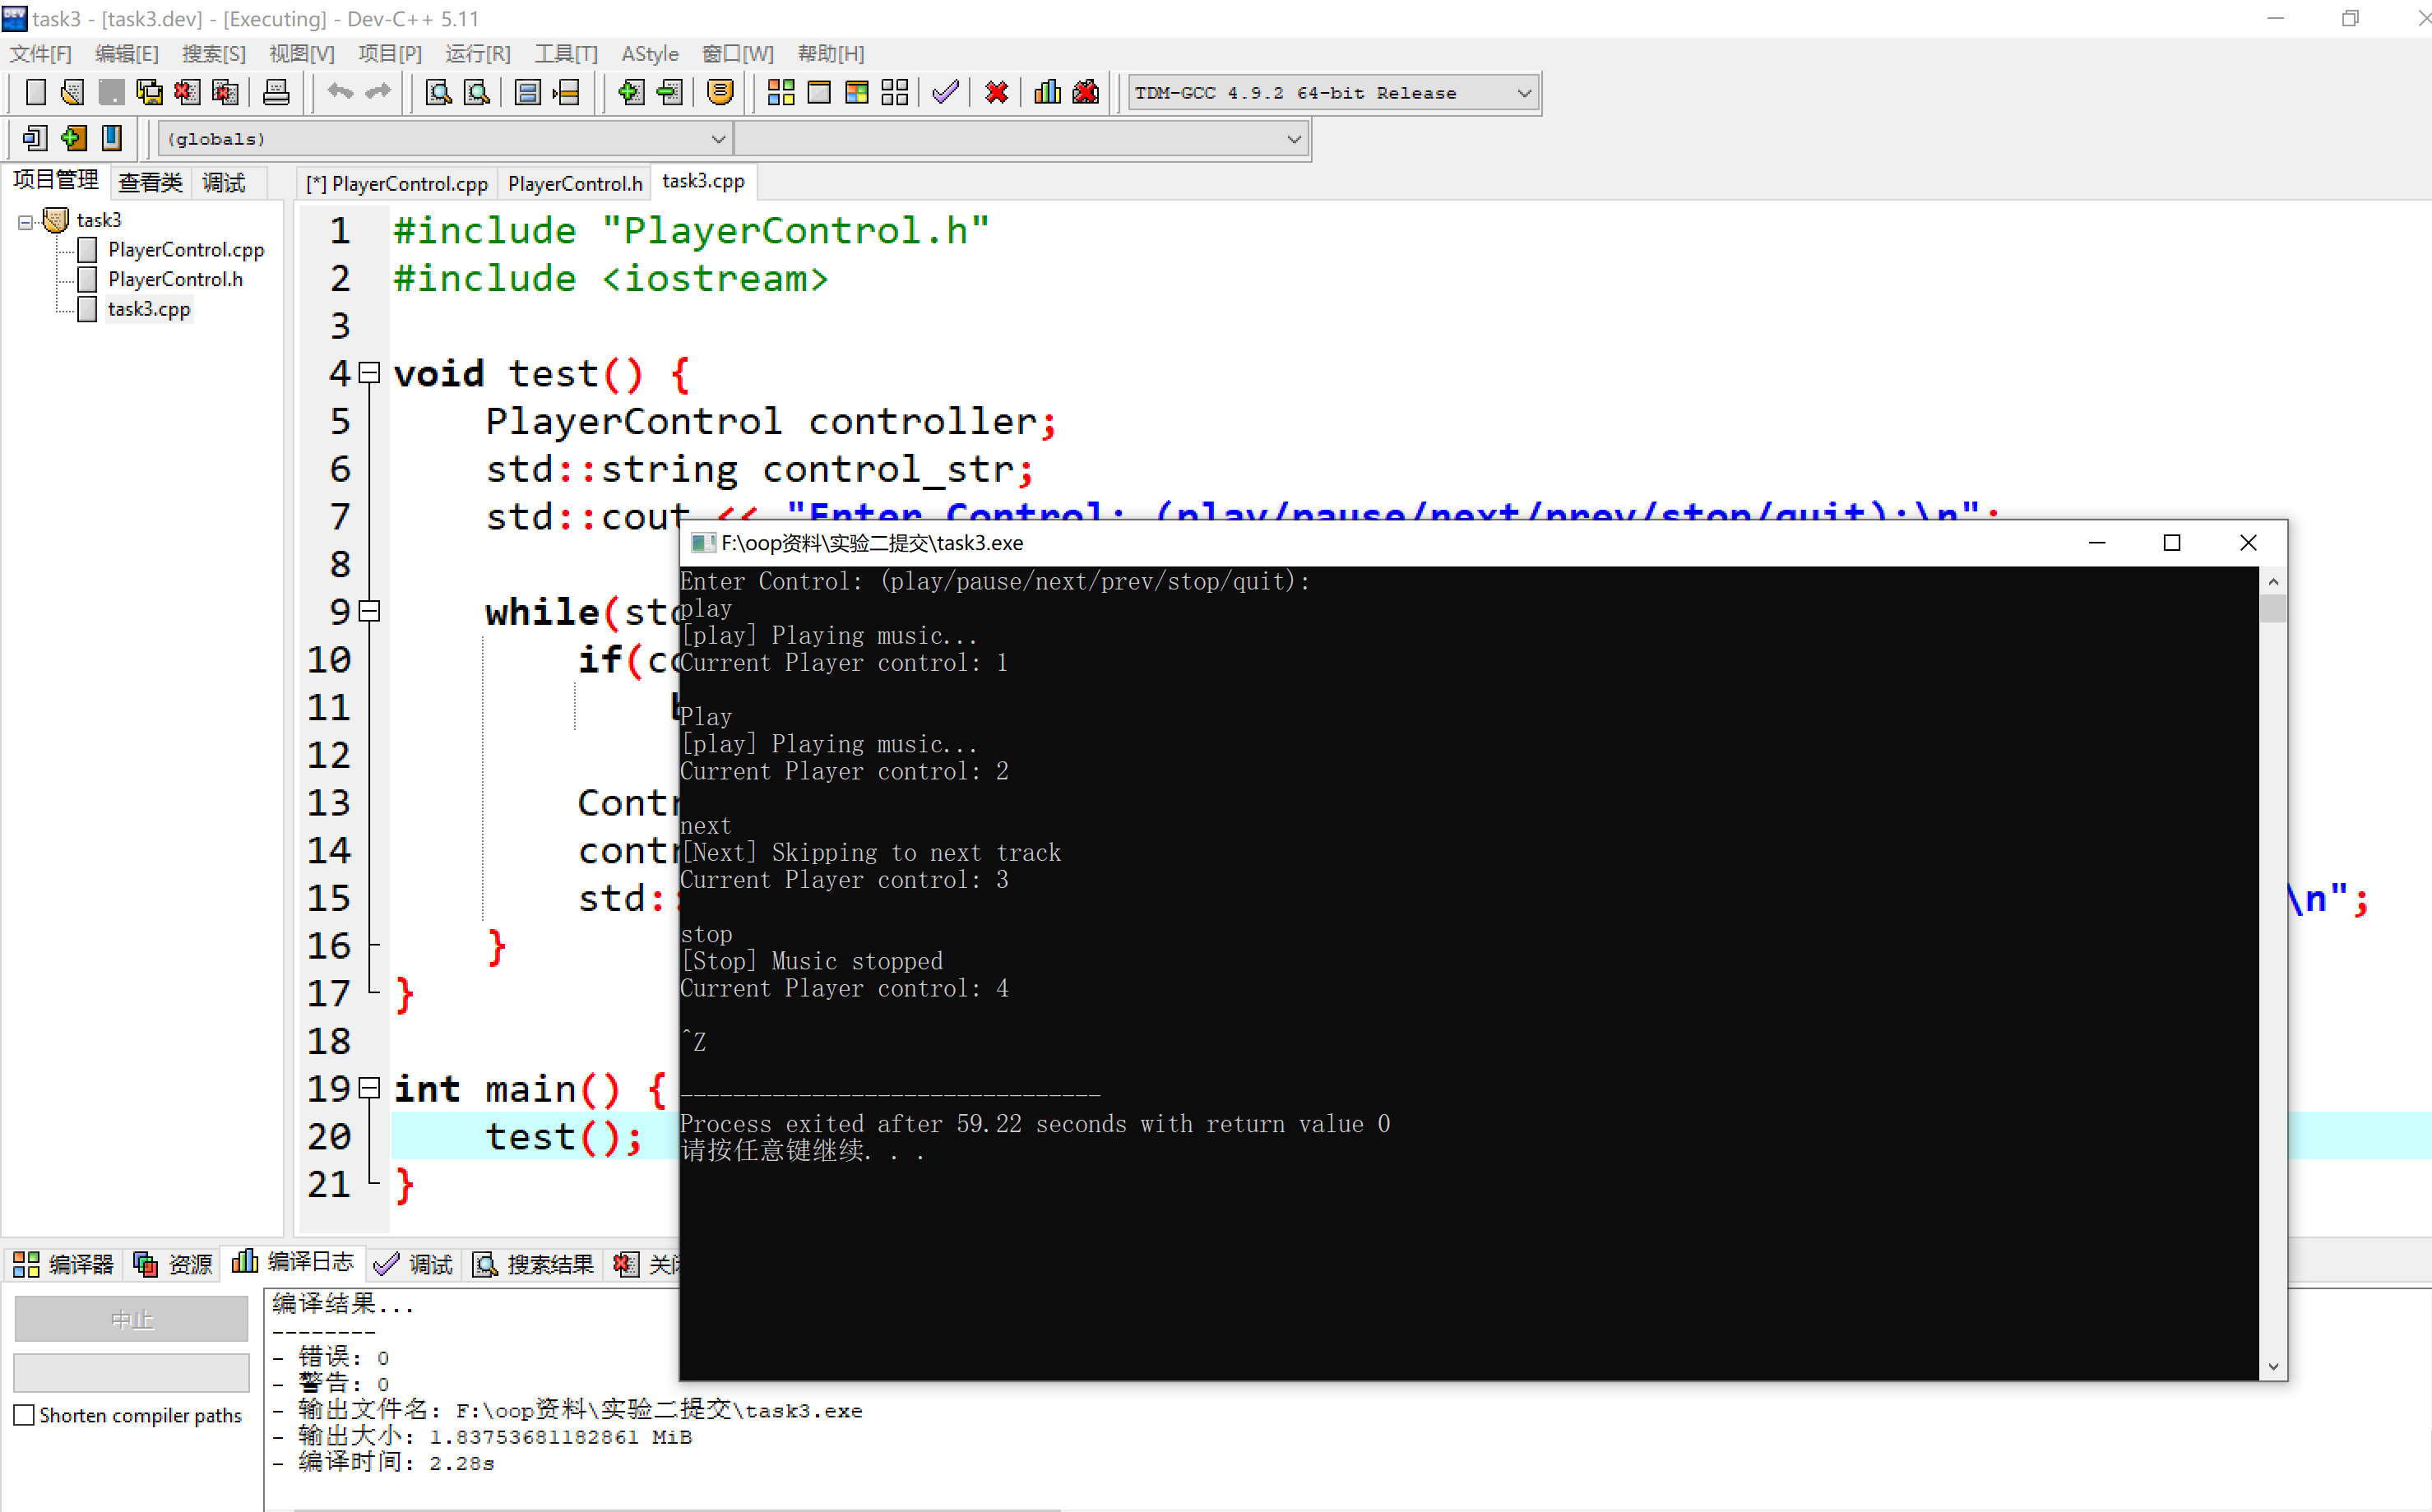The image size is (2432, 1512).
Task: Collapse the task3 project tree node
Action: [x=25, y=222]
